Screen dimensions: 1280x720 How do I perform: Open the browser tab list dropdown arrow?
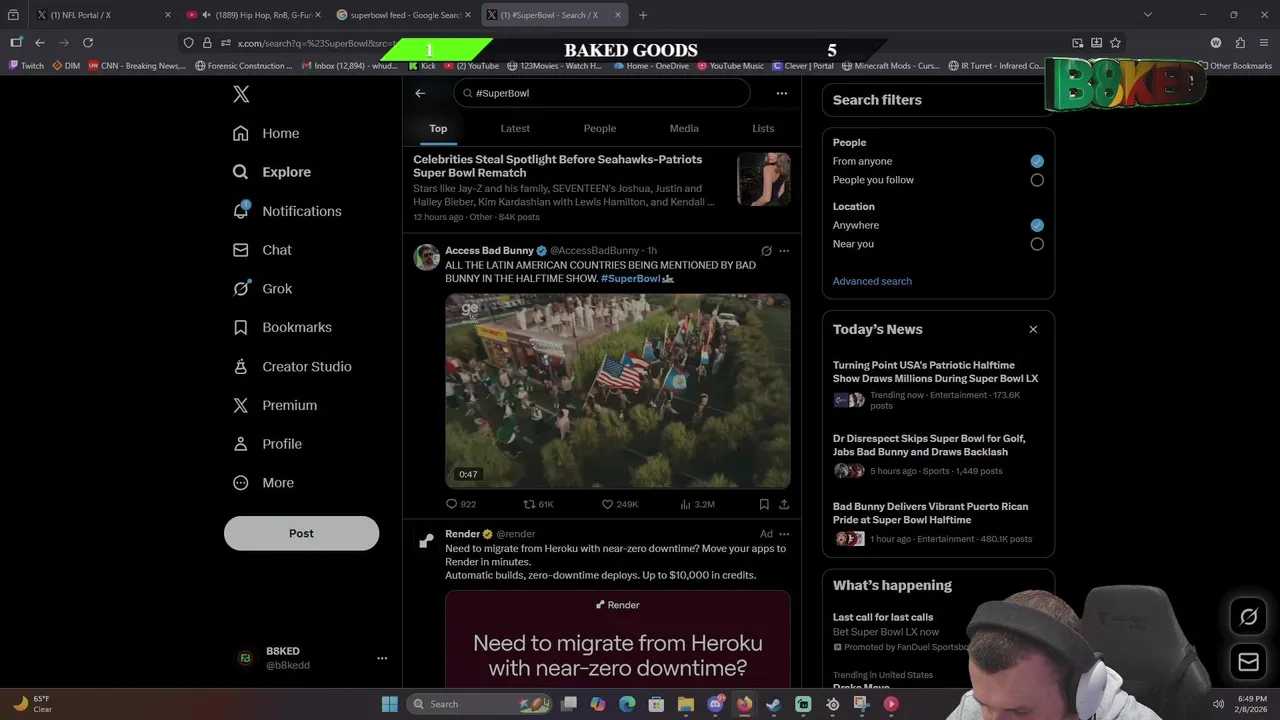[x=1148, y=15]
